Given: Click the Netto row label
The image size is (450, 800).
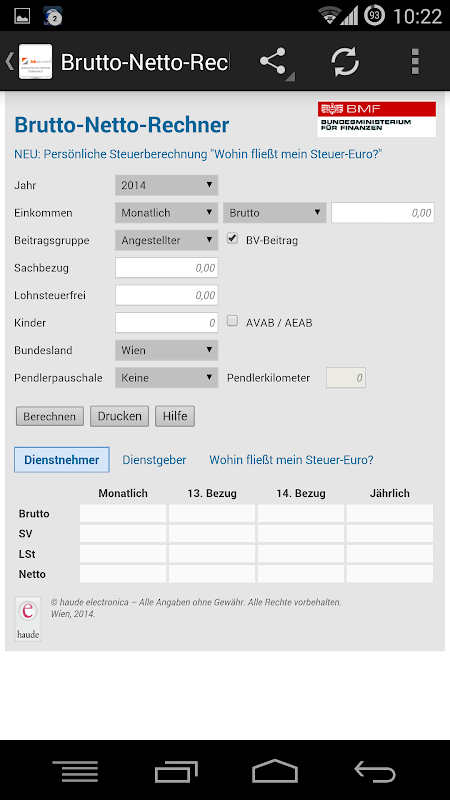Looking at the screenshot, I should point(32,574).
